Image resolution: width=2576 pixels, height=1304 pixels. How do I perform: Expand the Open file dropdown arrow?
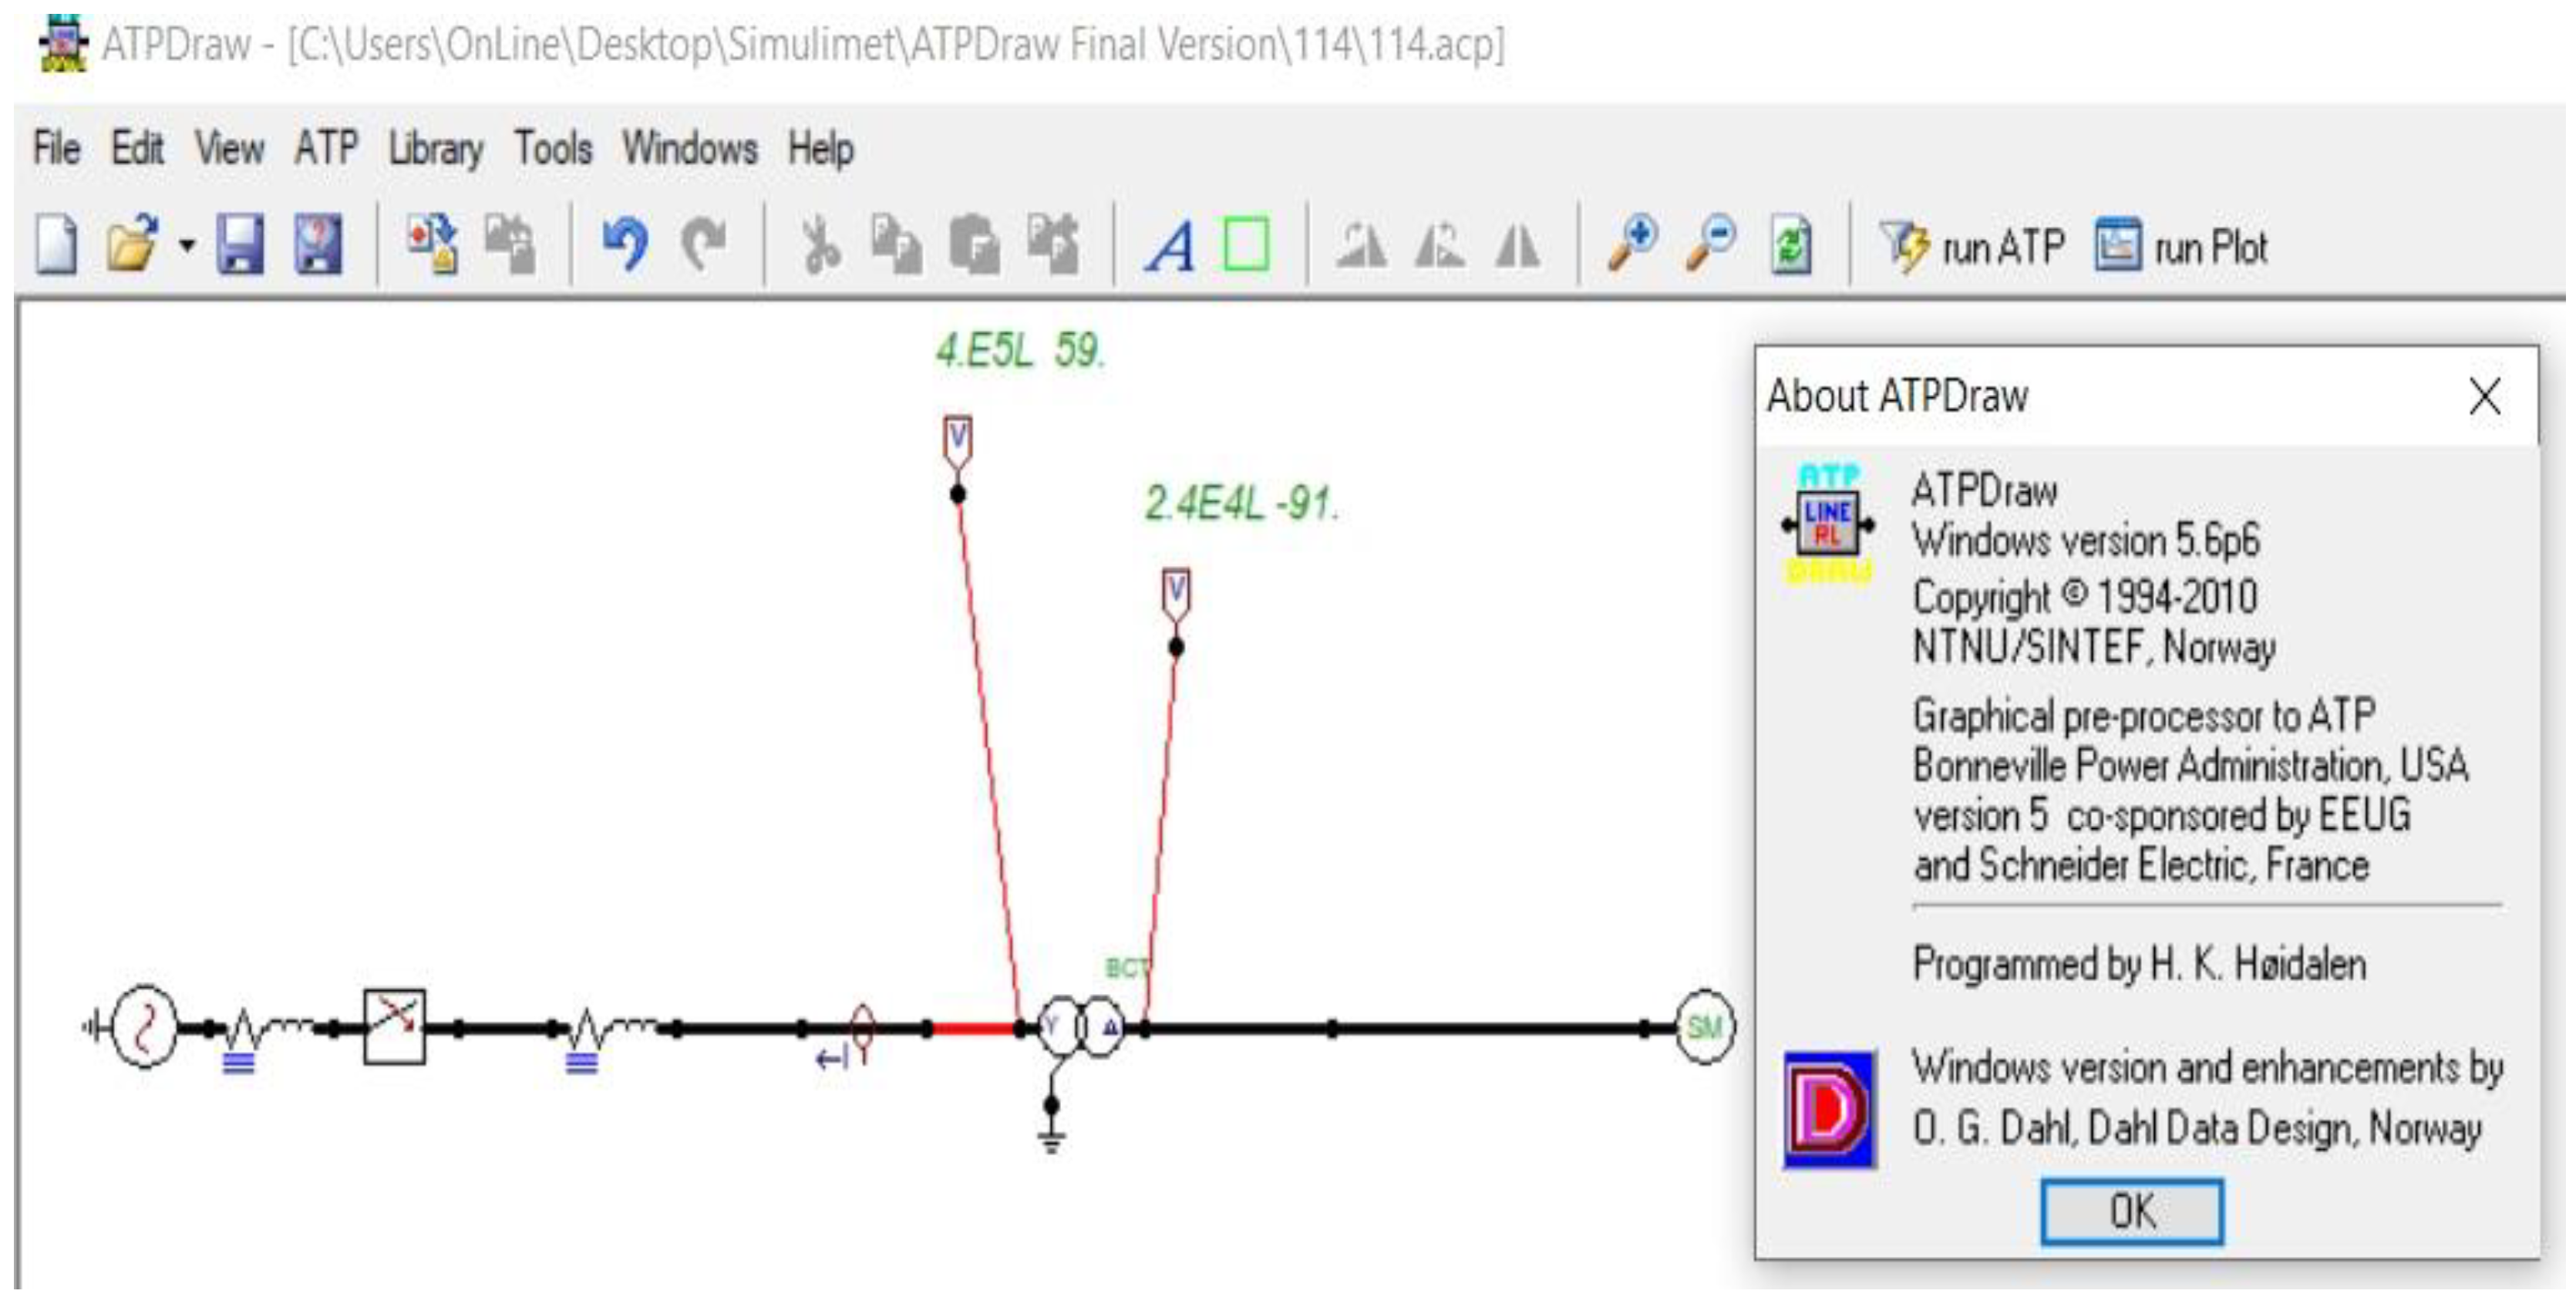pyautogui.click(x=187, y=245)
